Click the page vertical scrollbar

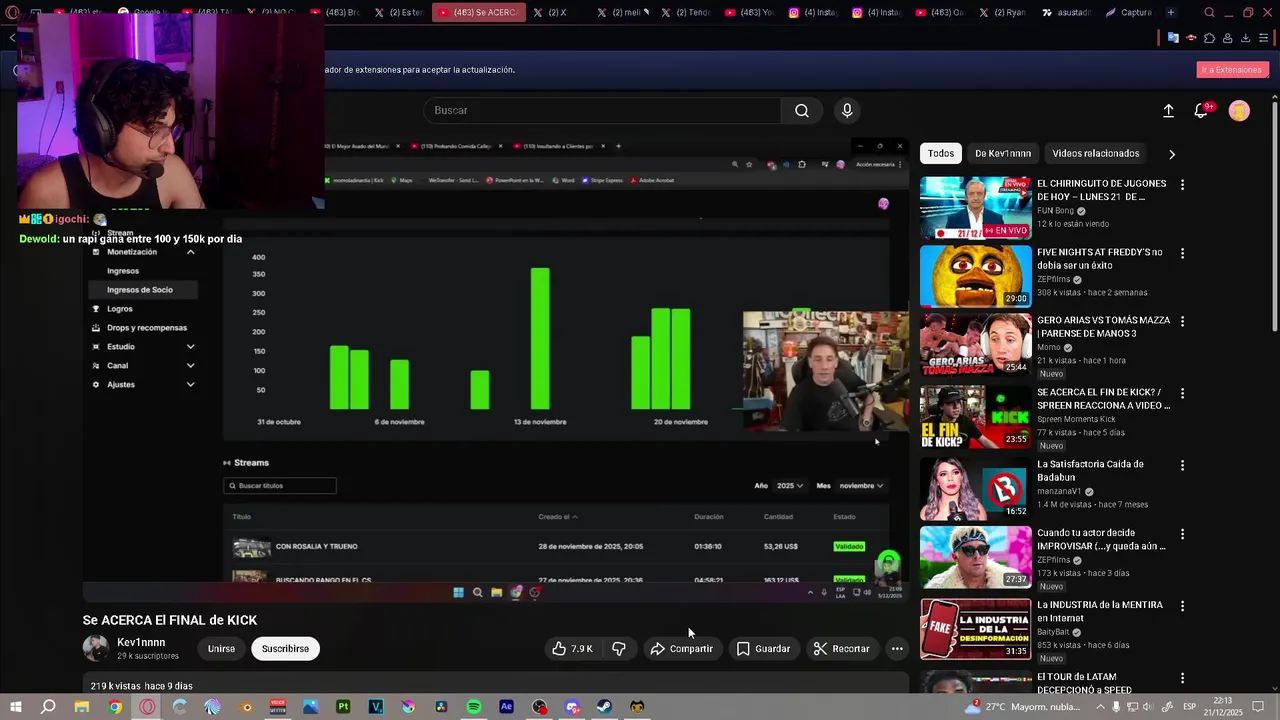click(1274, 215)
